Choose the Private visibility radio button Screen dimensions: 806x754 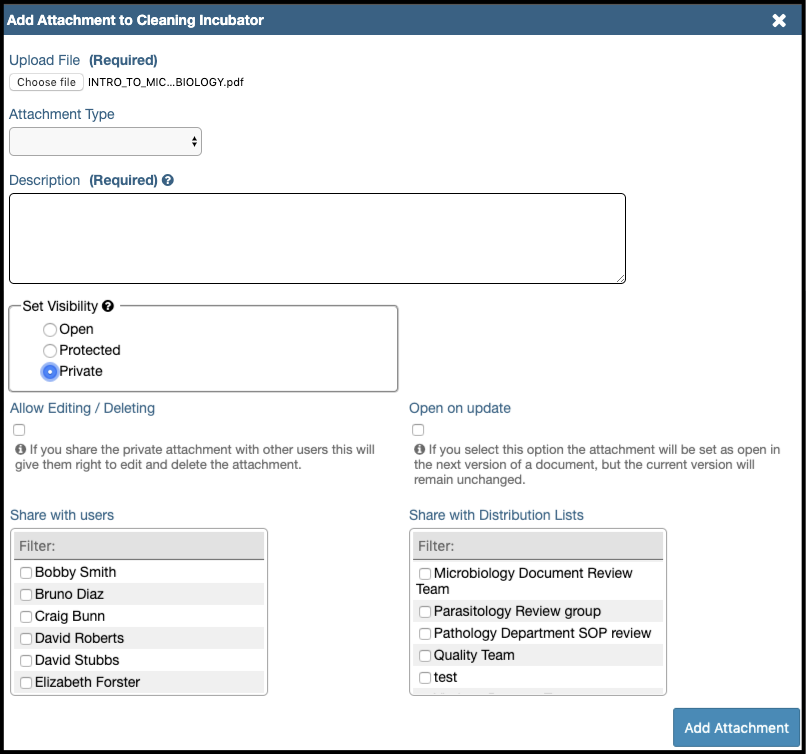click(x=50, y=372)
